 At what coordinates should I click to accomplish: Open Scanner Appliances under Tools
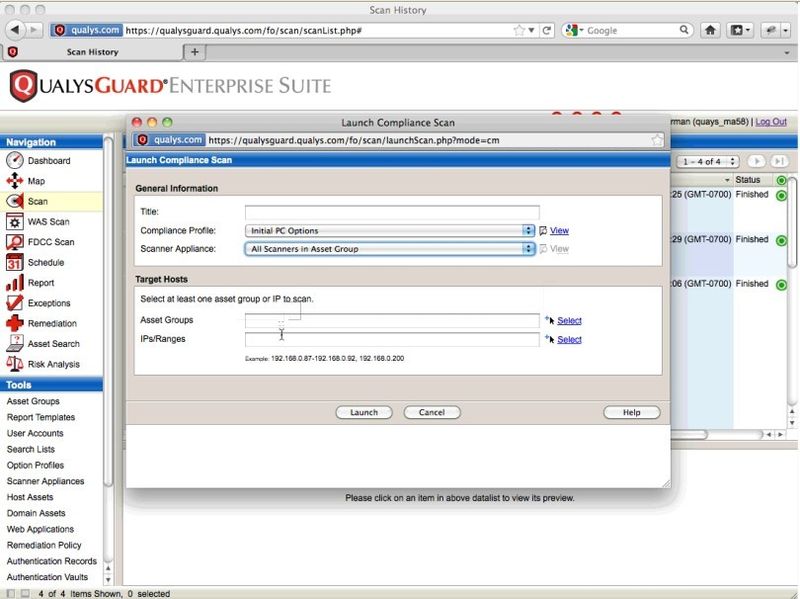tap(45, 481)
